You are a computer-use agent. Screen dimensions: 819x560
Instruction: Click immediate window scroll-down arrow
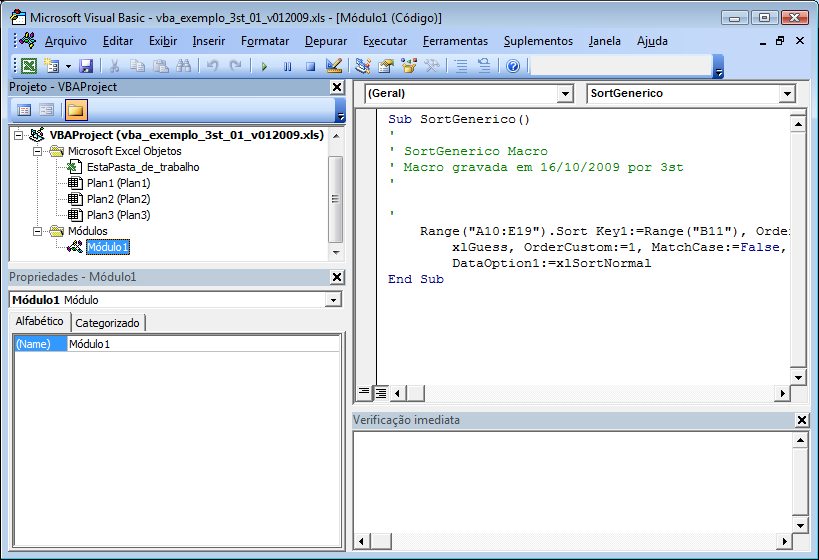(x=800, y=526)
